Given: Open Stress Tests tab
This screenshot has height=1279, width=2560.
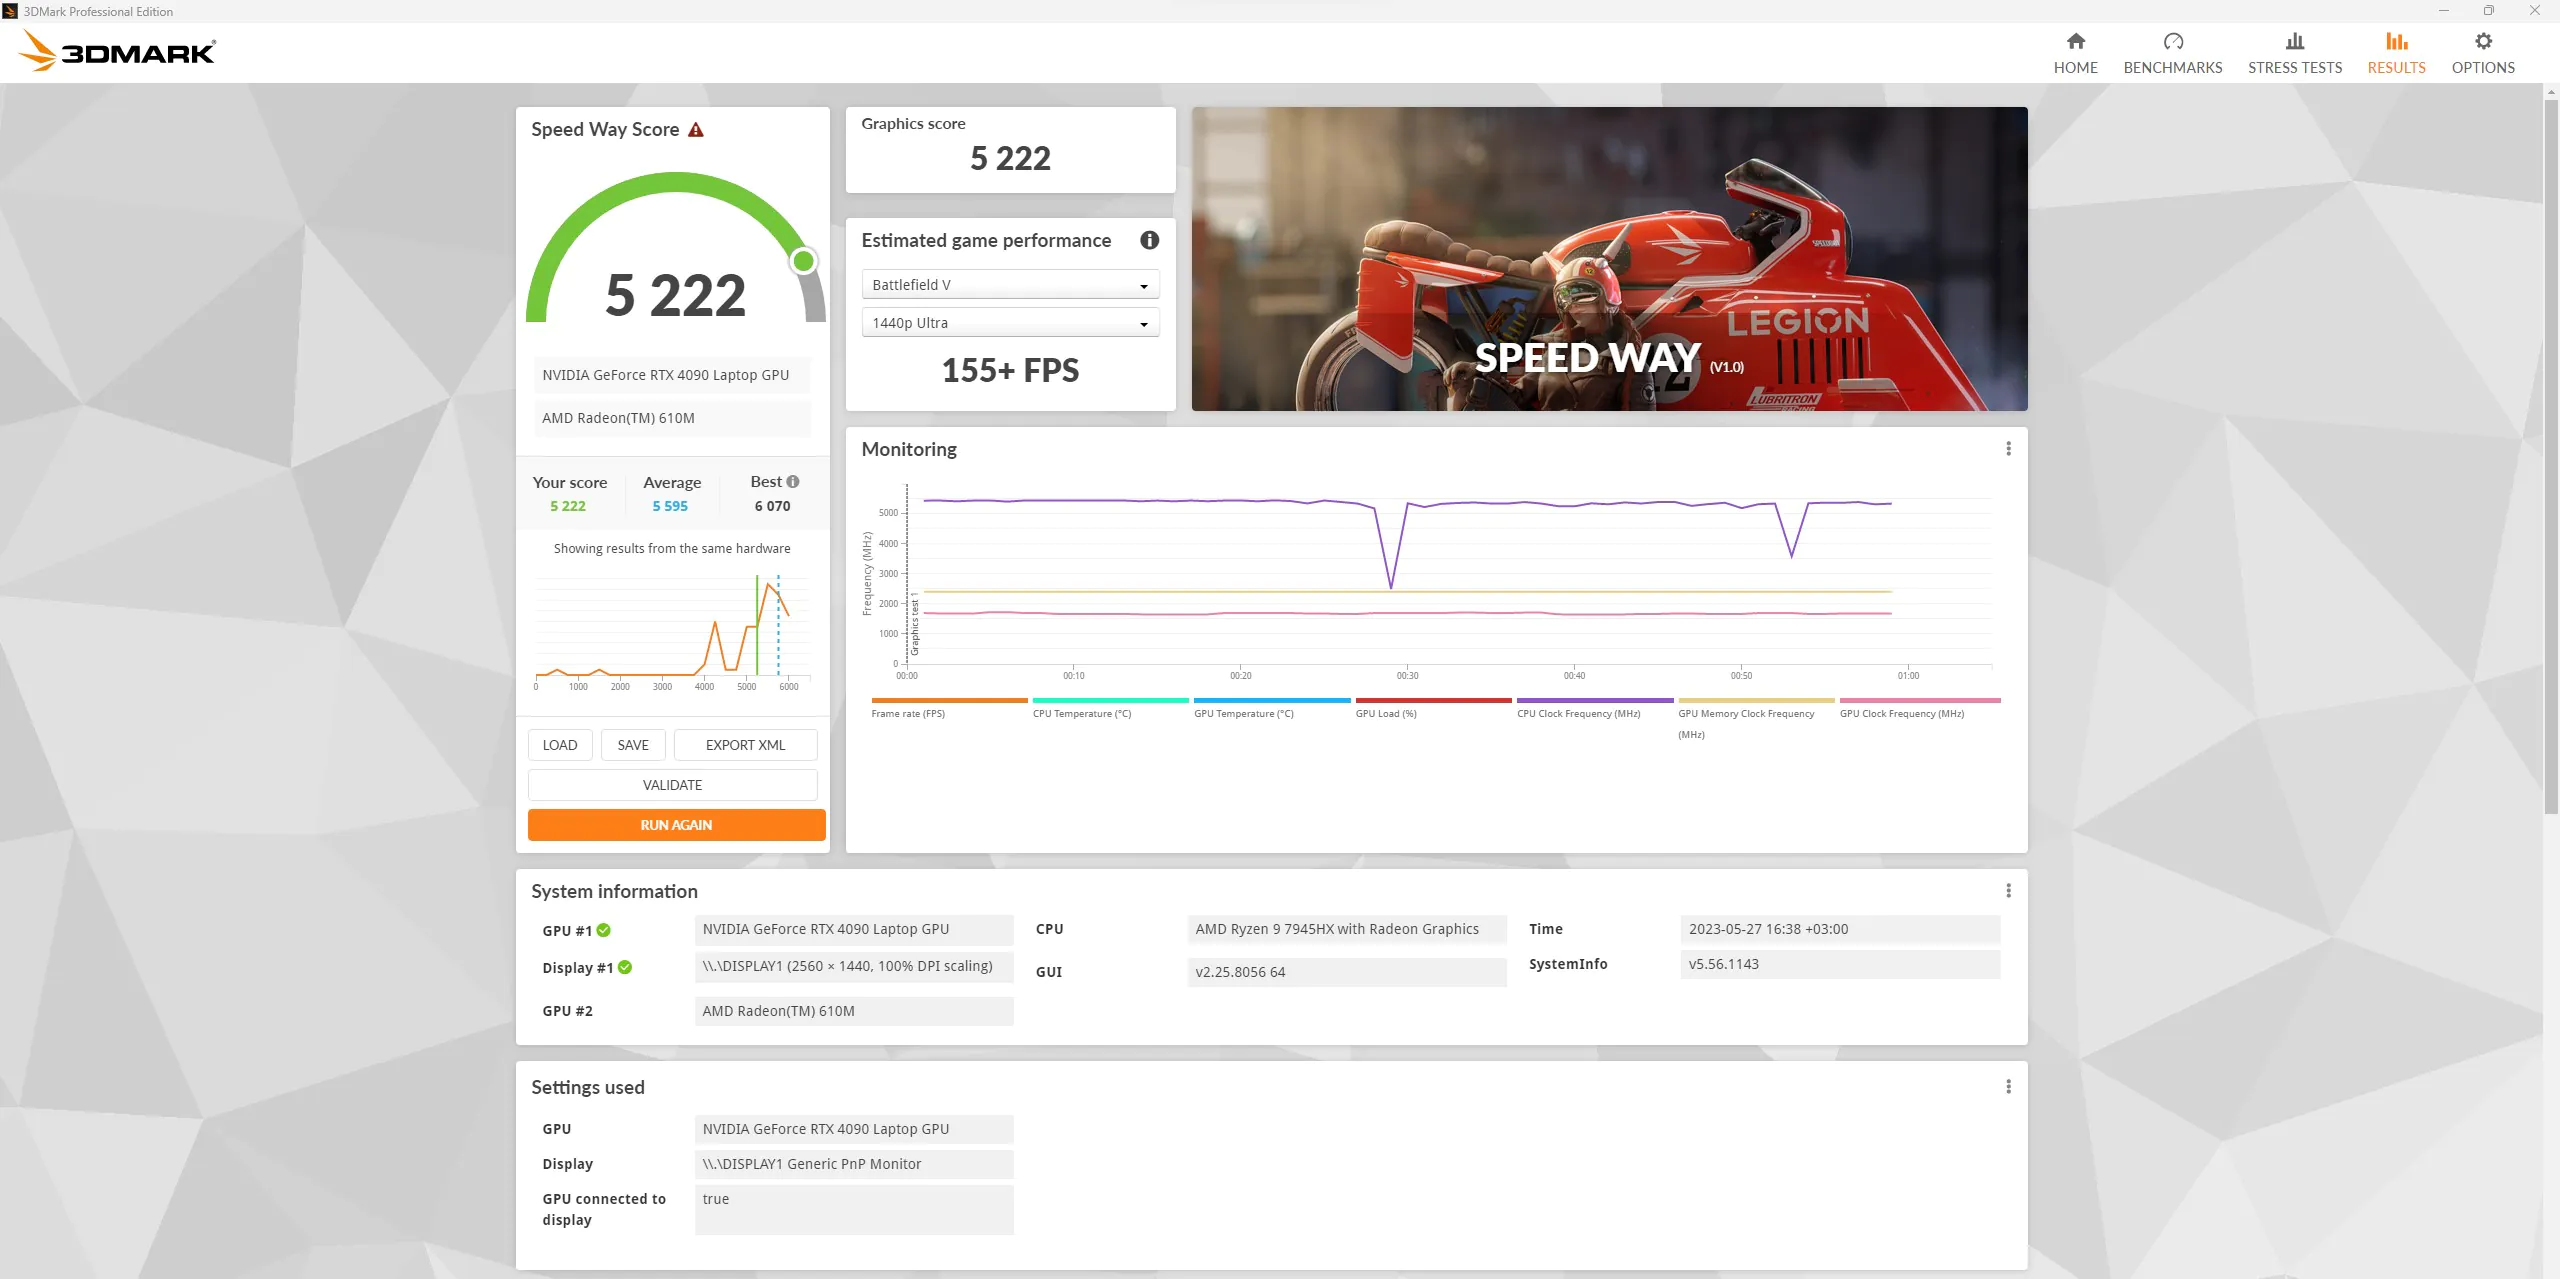Looking at the screenshot, I should tap(2294, 53).
